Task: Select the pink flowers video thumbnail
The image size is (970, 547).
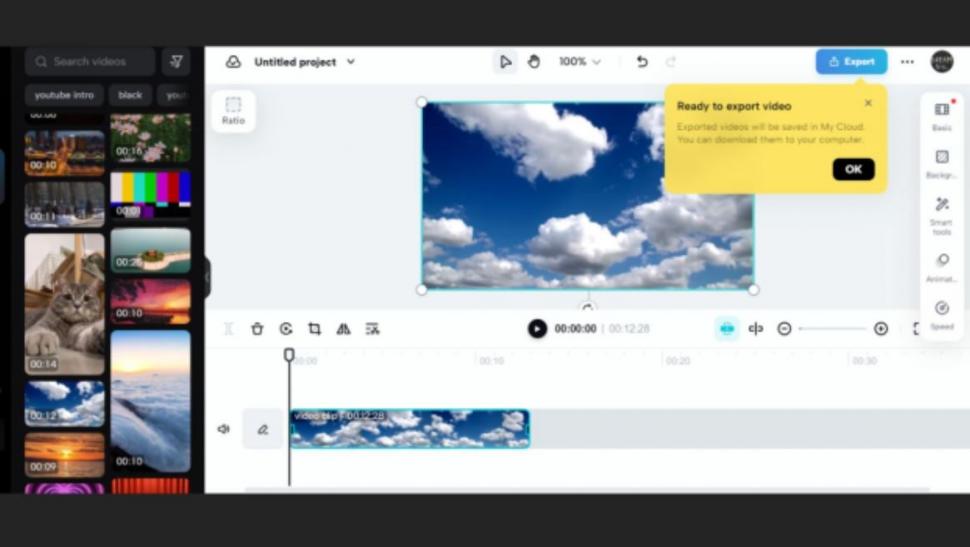Action: point(150,137)
